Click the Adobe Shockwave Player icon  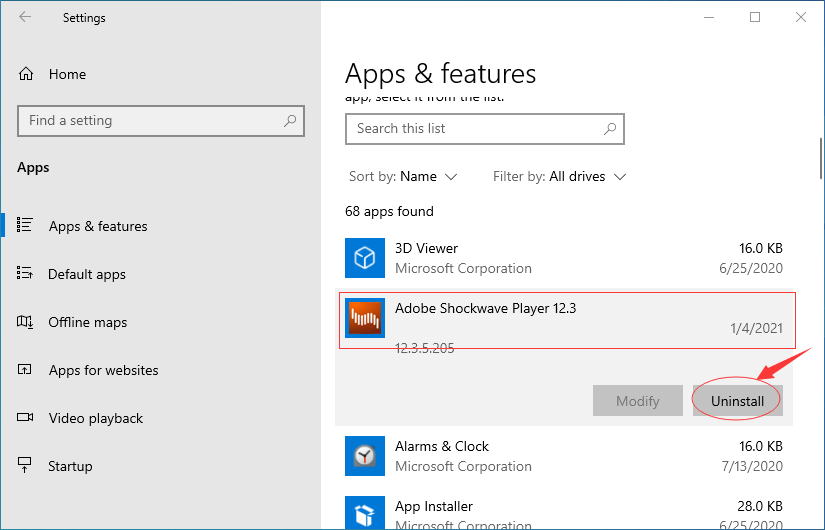(365, 318)
